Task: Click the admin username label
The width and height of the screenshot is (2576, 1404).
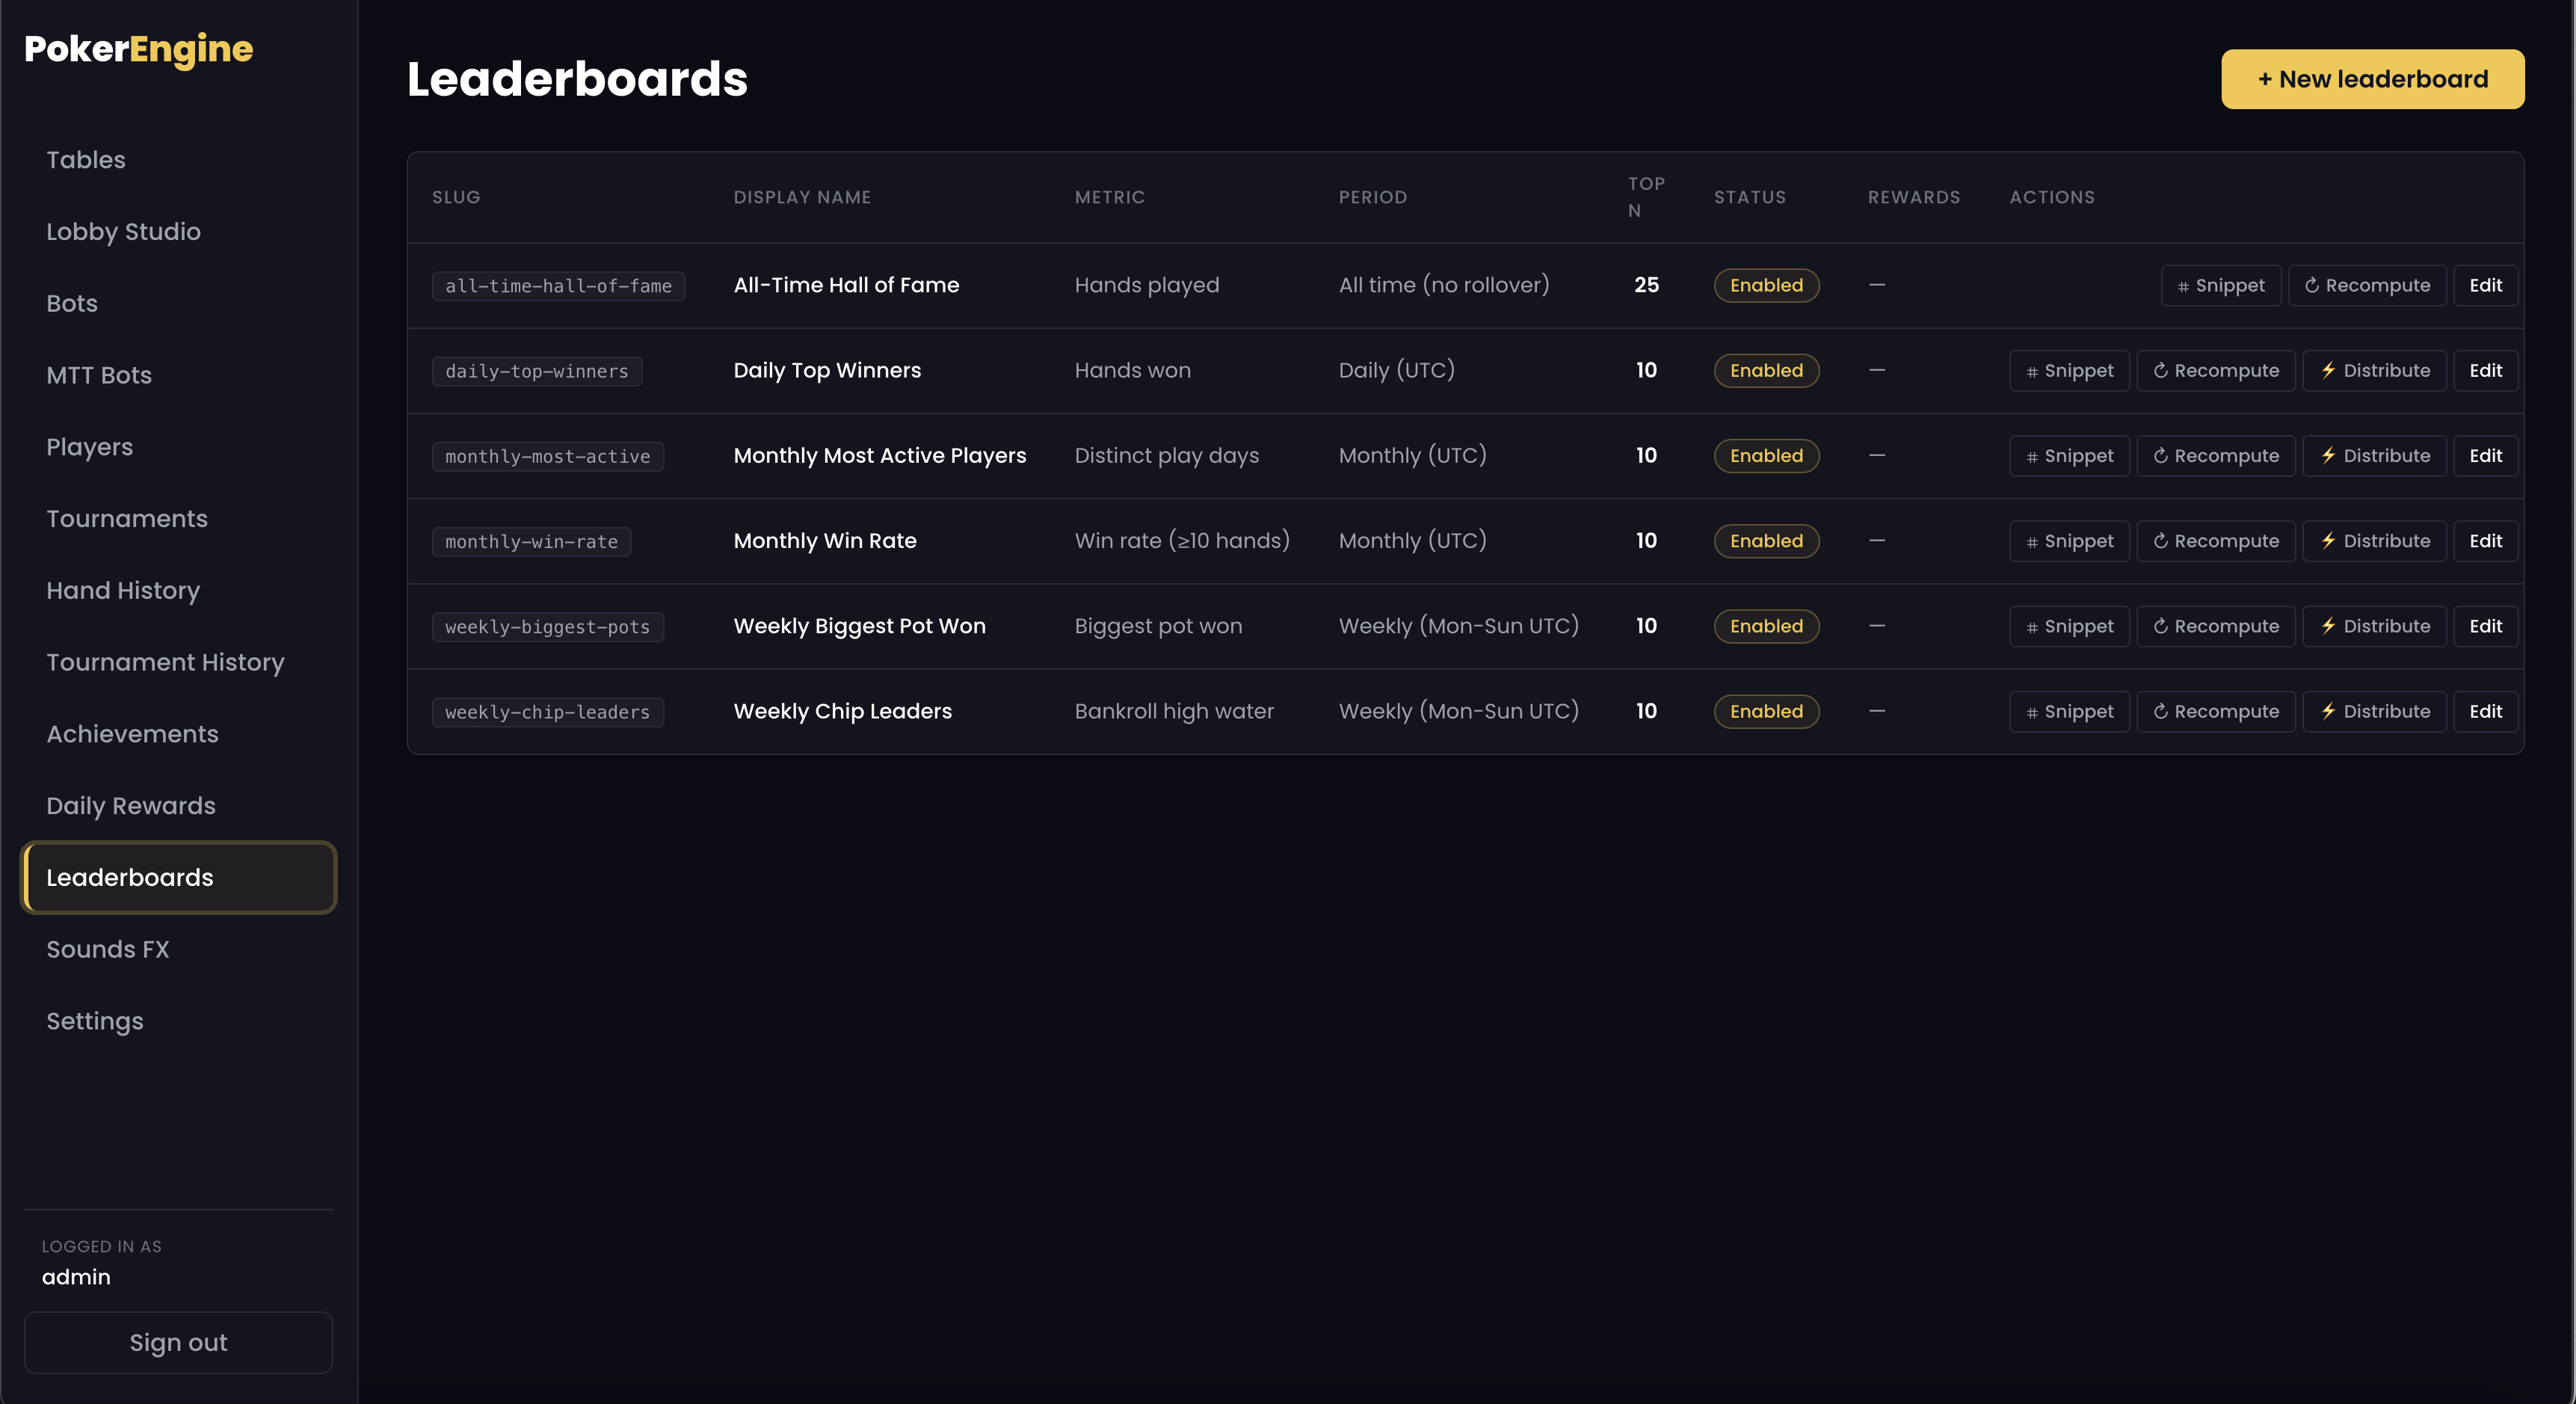Action: (x=76, y=1277)
